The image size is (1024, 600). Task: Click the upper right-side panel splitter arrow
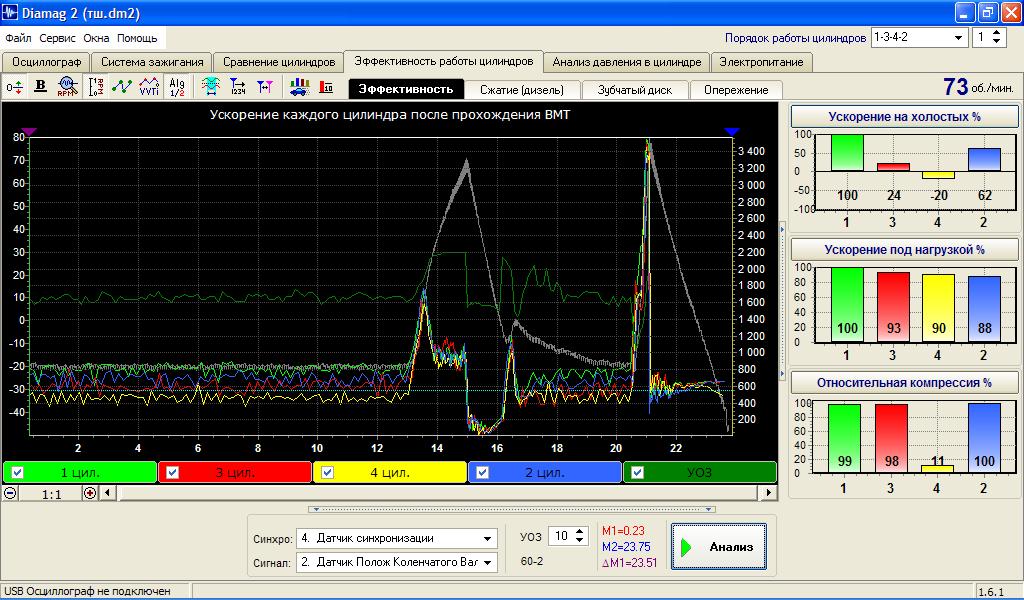tap(782, 229)
